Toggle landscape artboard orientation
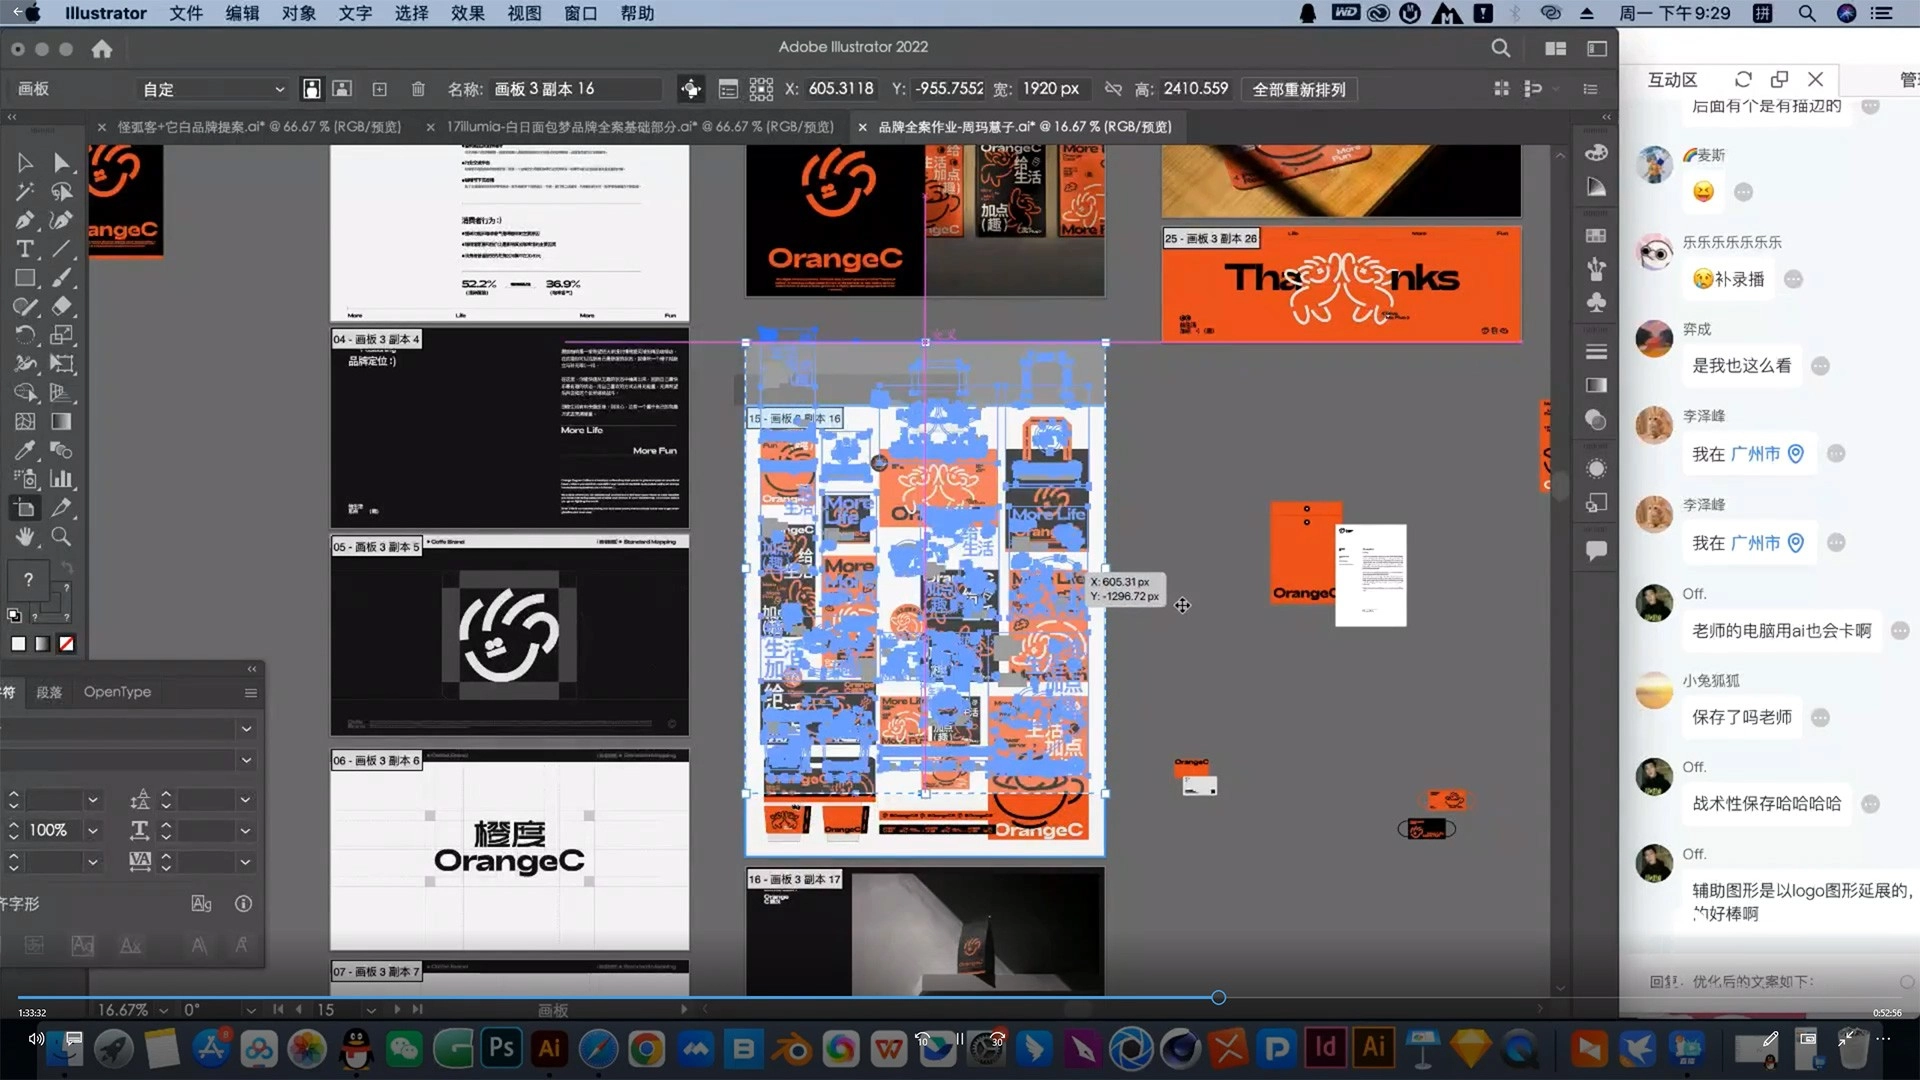 [342, 89]
